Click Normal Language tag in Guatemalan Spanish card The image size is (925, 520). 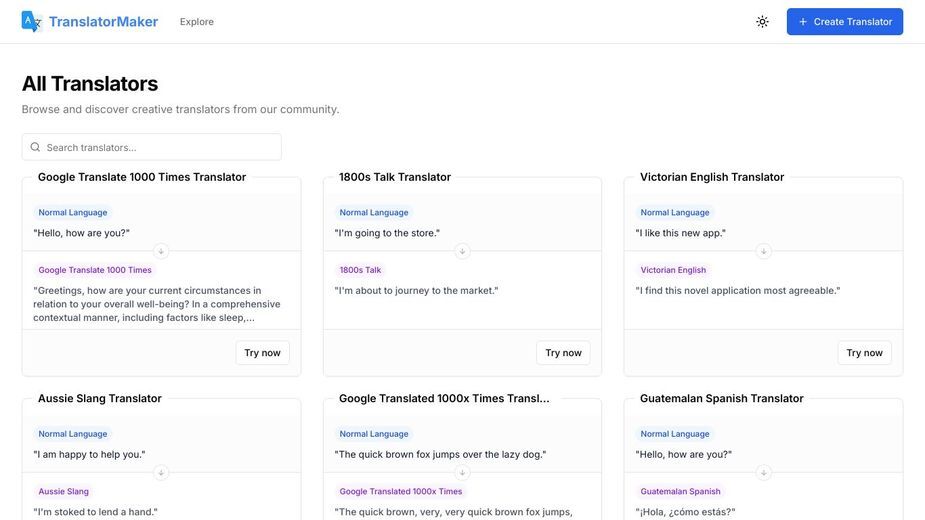point(675,434)
